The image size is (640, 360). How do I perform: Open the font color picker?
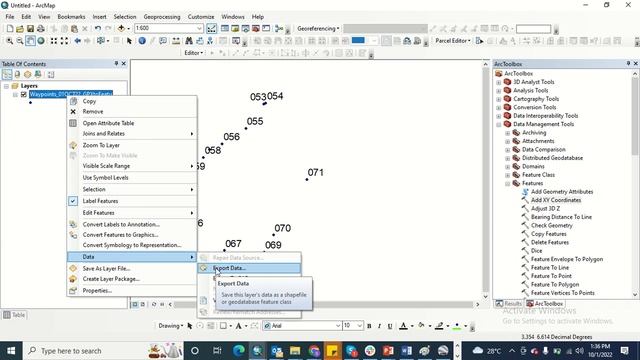(x=404, y=326)
